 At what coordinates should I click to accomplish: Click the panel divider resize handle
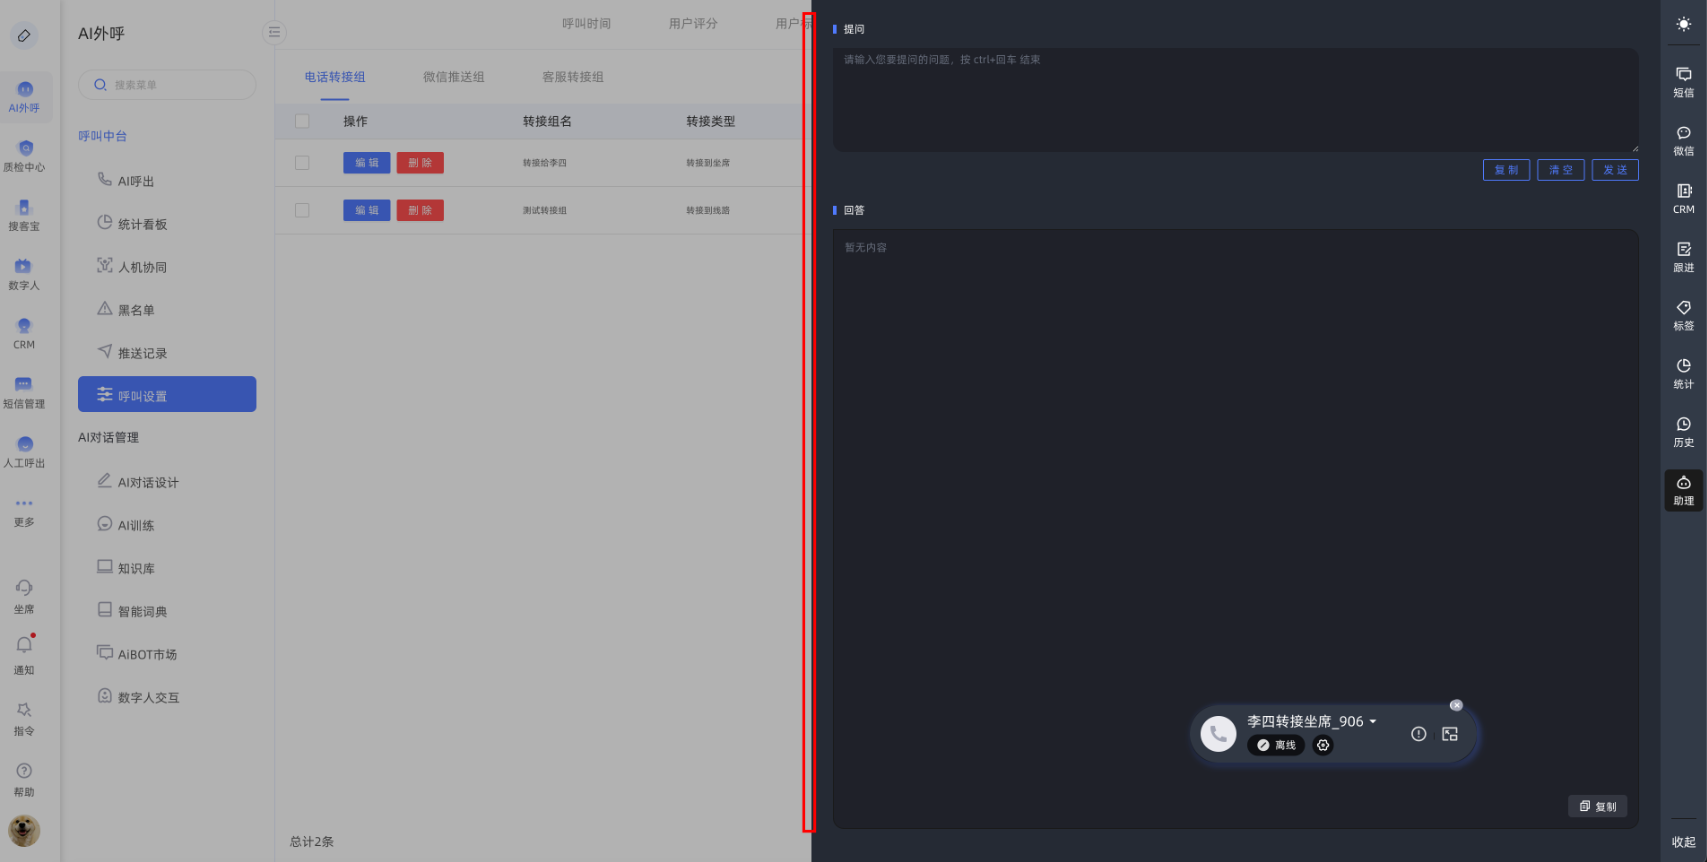pyautogui.click(x=809, y=422)
